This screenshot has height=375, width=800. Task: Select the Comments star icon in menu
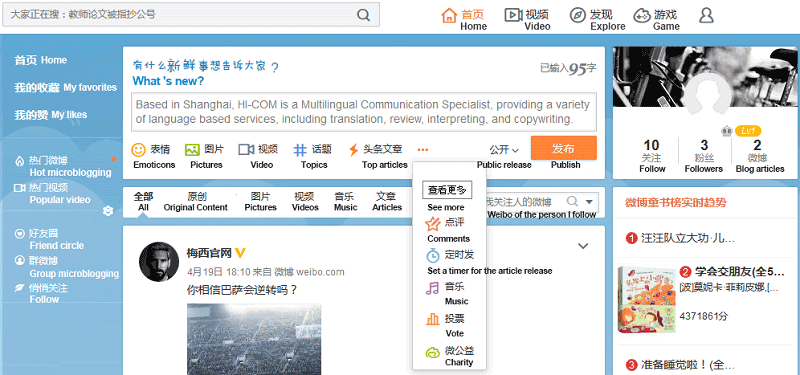click(x=433, y=223)
